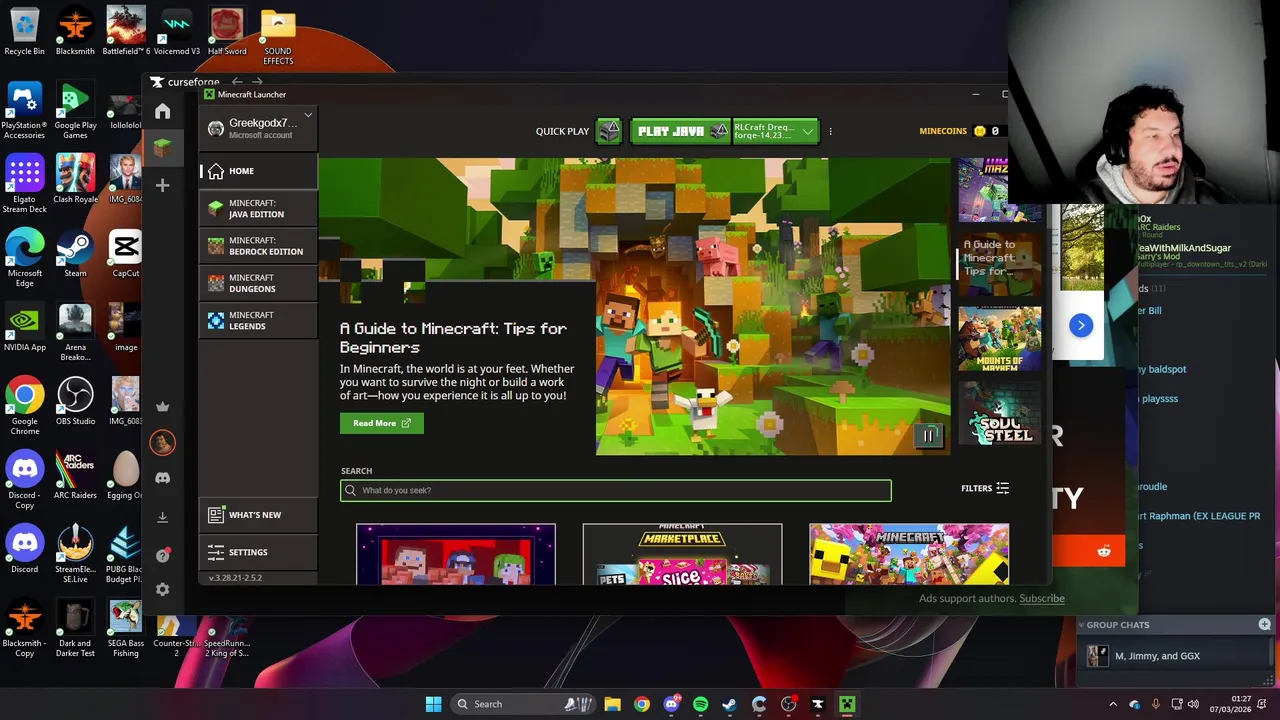Image resolution: width=1280 pixels, height=720 pixels.
Task: Click the Quick Play icon button
Action: [x=609, y=131]
